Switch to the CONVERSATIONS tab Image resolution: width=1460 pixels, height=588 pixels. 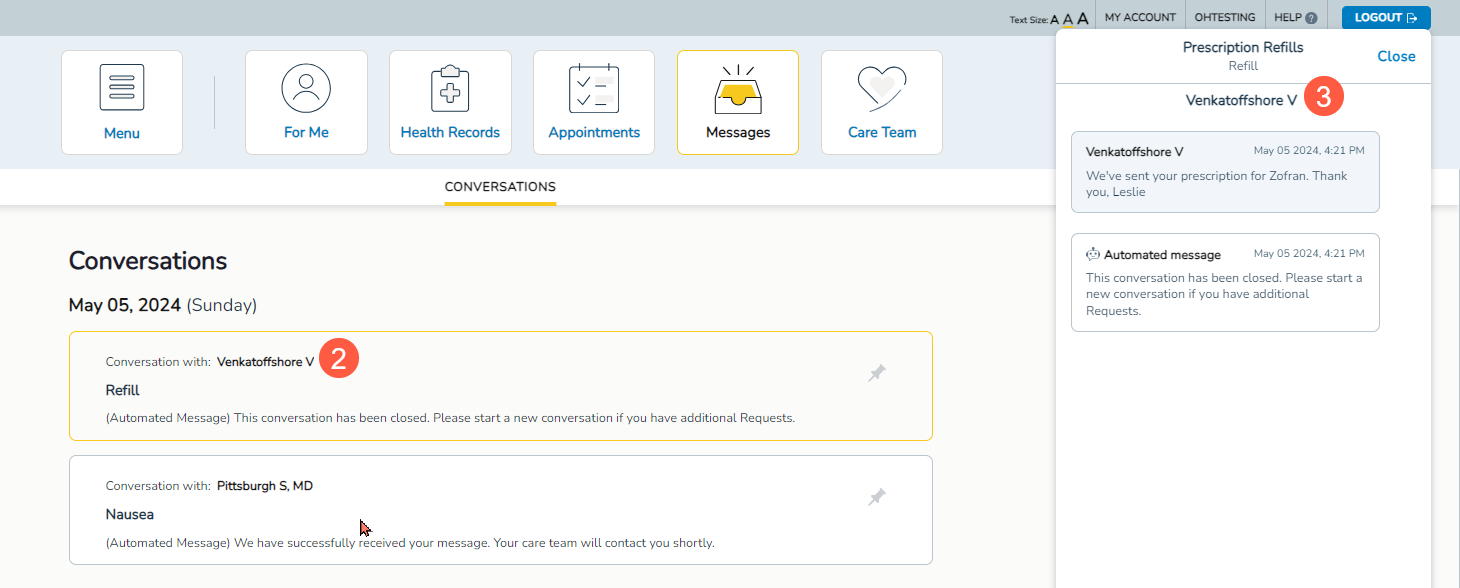(500, 187)
